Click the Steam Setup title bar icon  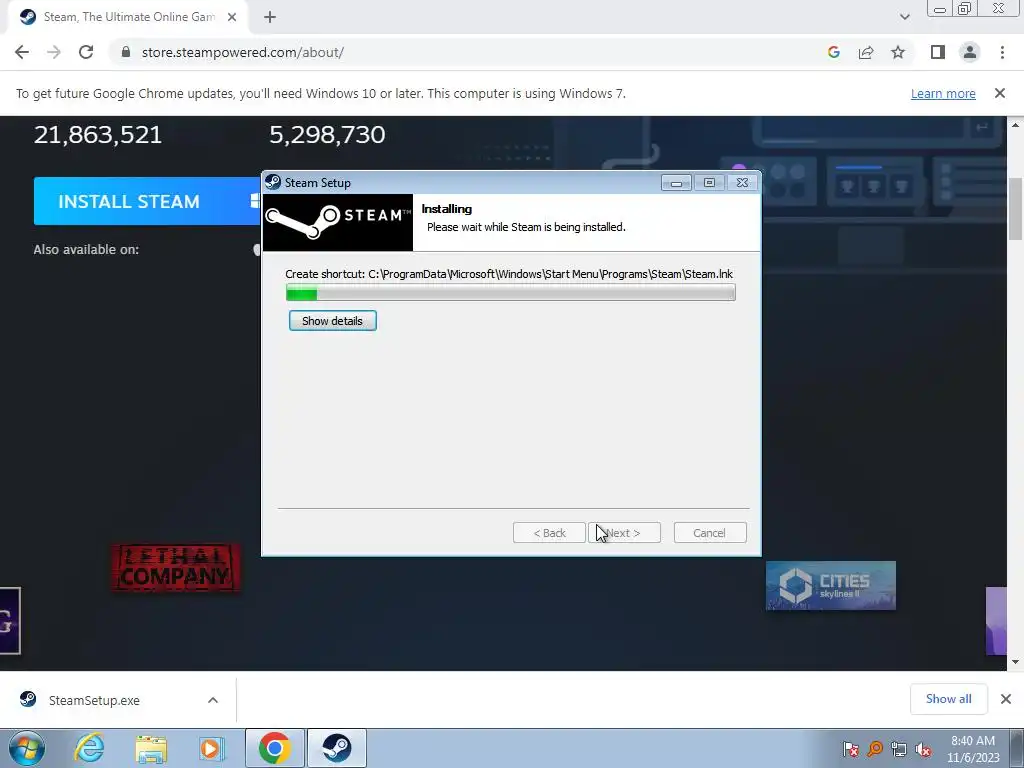(273, 182)
